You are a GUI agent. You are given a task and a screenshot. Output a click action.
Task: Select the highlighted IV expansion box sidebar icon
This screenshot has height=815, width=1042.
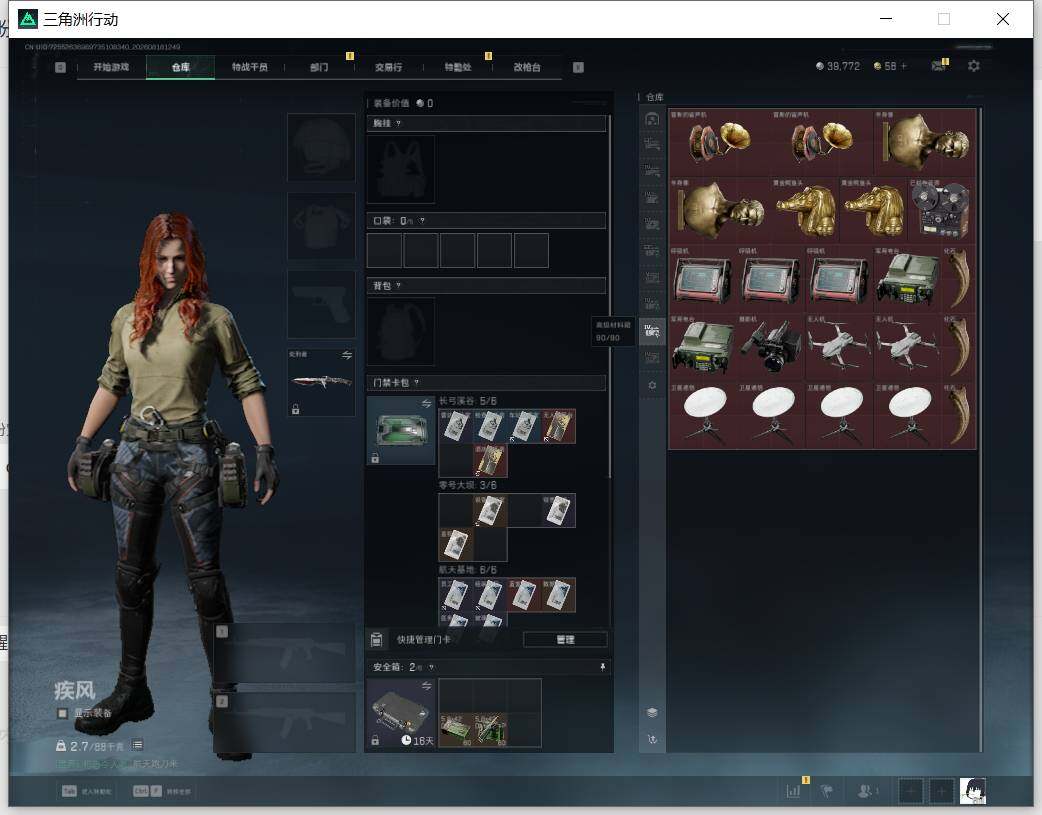click(652, 331)
